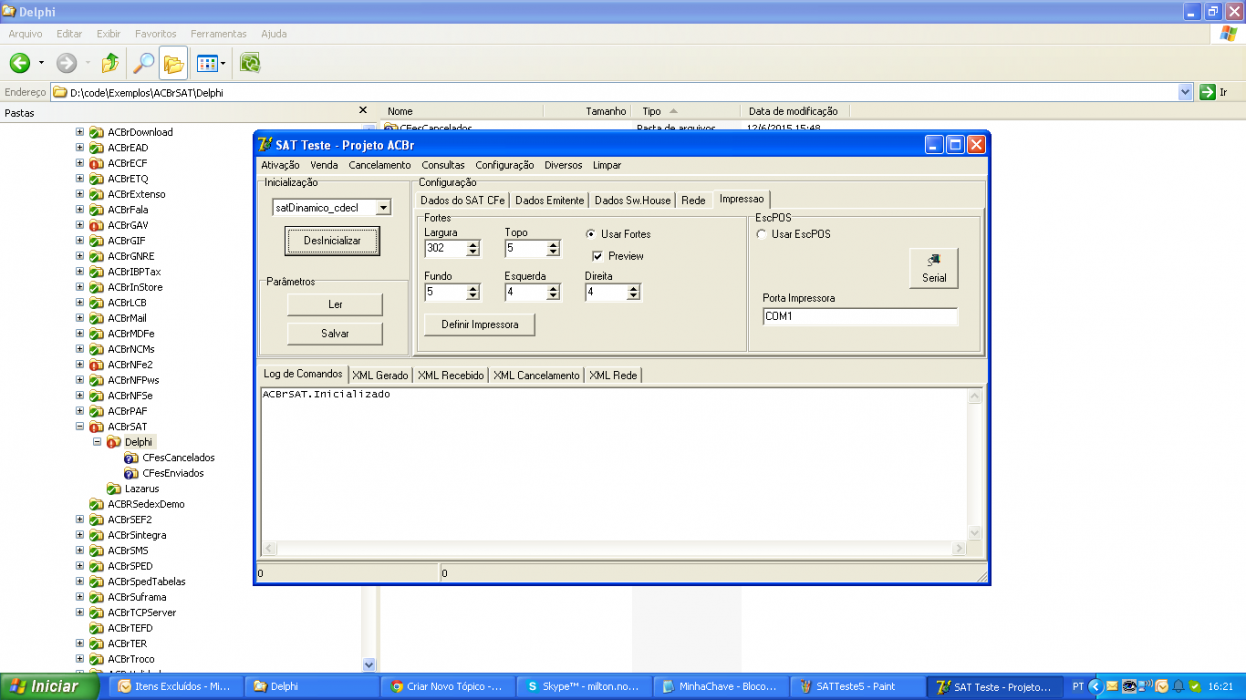
Task: Open the Views button dropdown arrow
Action: [224, 63]
